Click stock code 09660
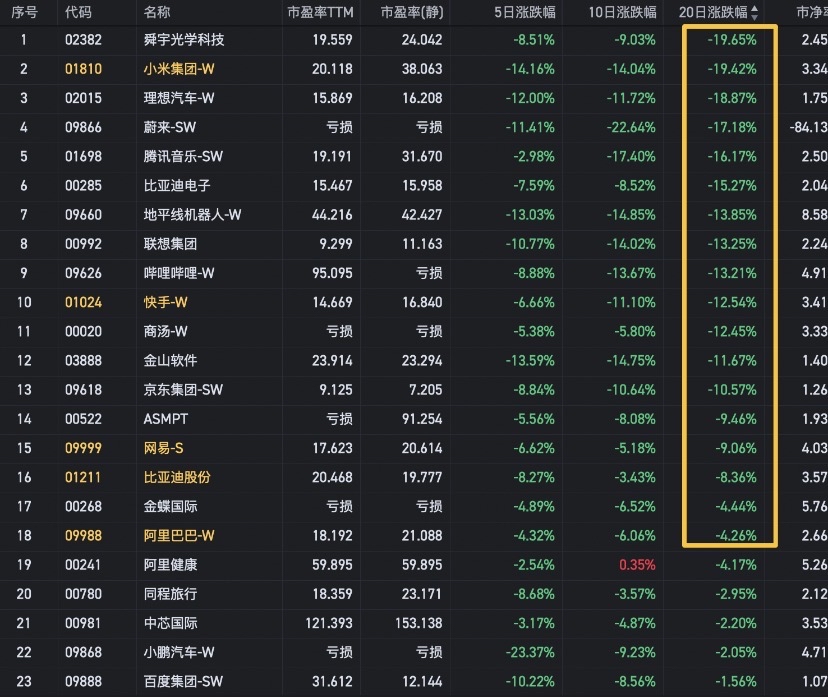Screen dimensions: 828x697 [x=83, y=215]
